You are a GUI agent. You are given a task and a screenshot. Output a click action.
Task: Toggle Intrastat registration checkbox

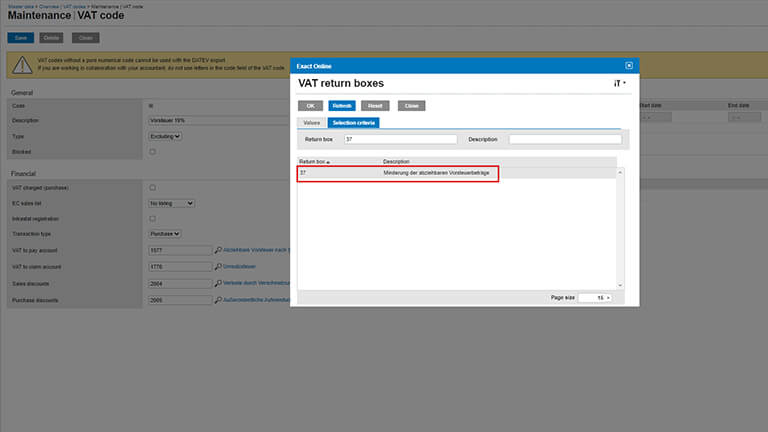pyautogui.click(x=152, y=218)
